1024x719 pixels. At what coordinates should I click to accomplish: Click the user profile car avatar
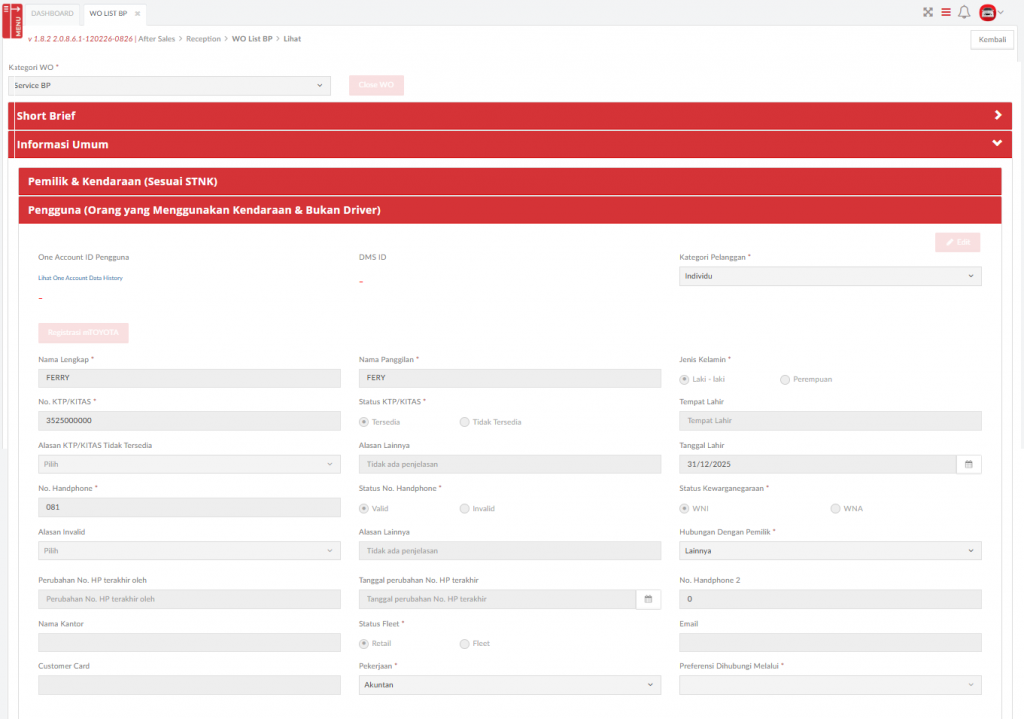click(x=987, y=13)
